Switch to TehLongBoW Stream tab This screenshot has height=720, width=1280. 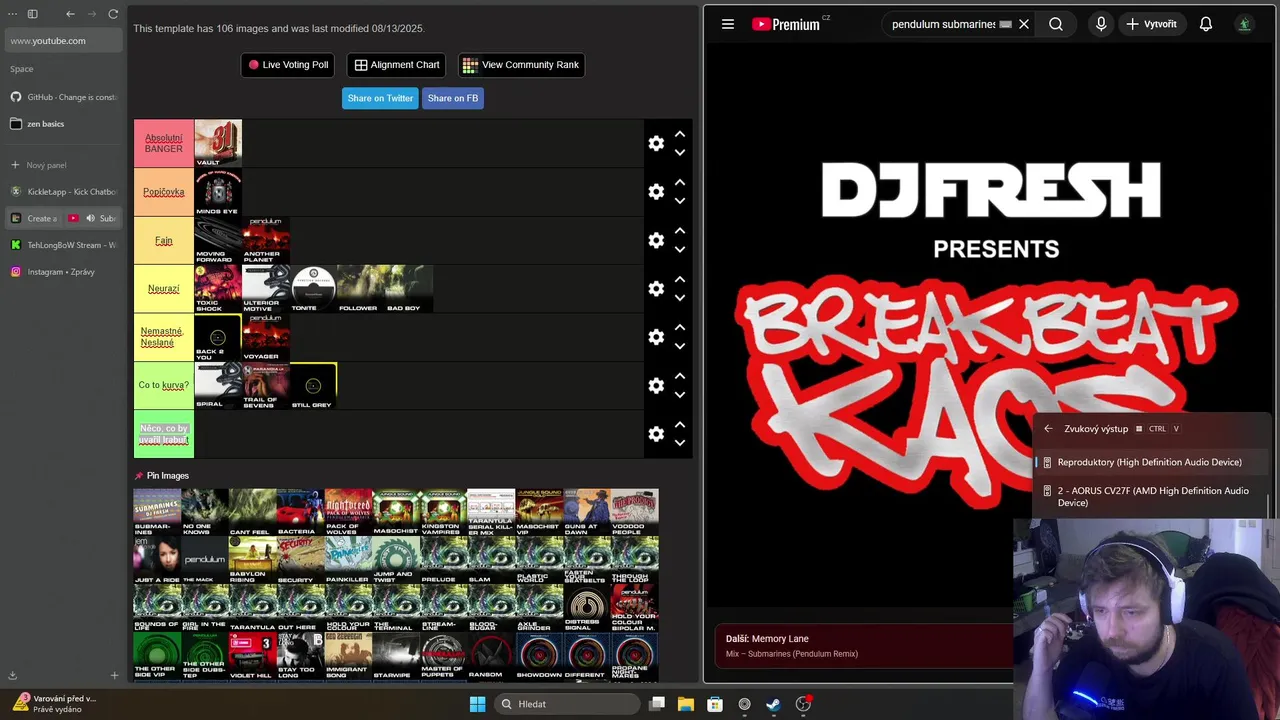click(x=64, y=245)
